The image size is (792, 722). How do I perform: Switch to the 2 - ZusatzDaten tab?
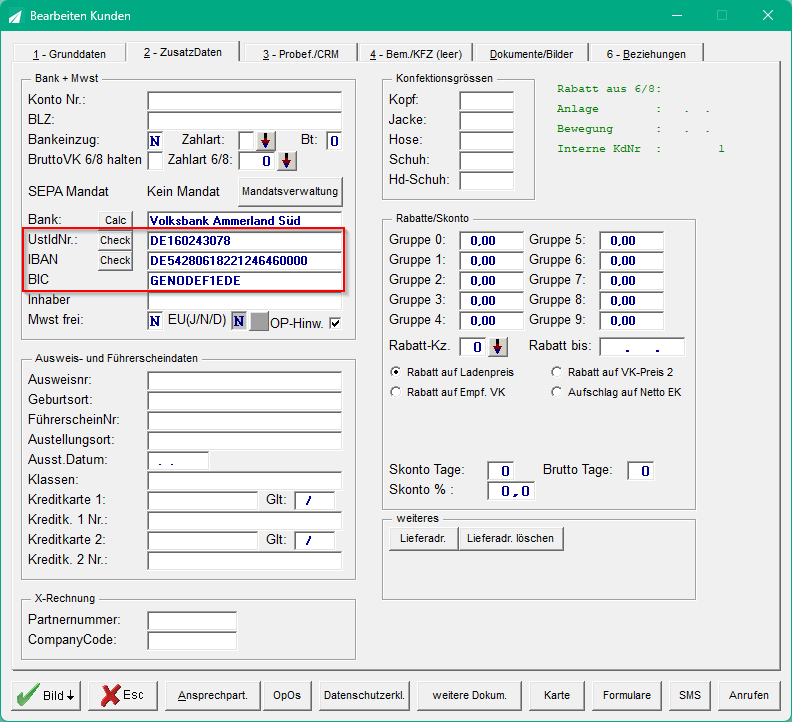coord(183,52)
